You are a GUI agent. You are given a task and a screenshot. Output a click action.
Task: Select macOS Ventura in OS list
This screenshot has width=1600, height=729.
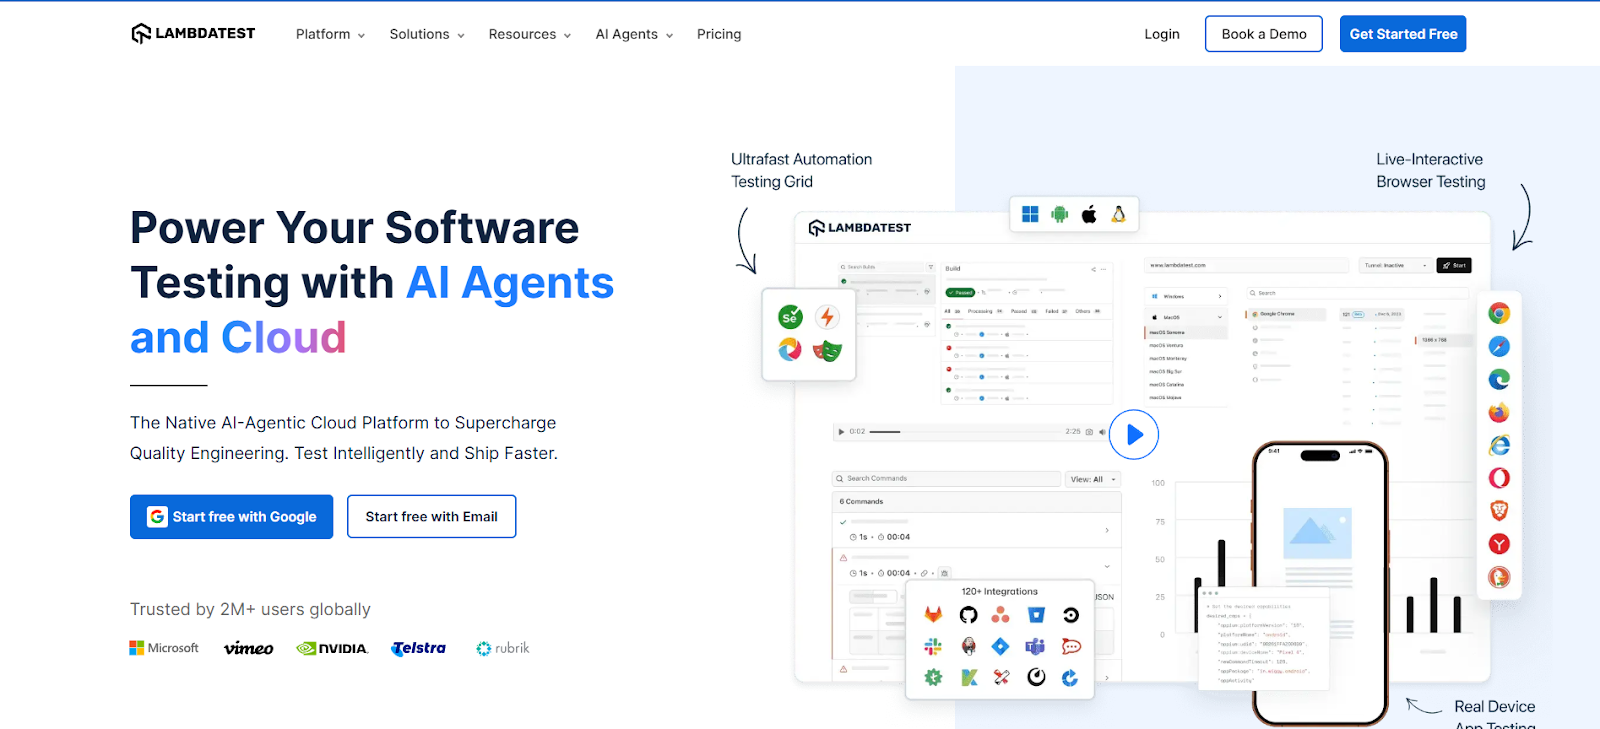click(1186, 345)
